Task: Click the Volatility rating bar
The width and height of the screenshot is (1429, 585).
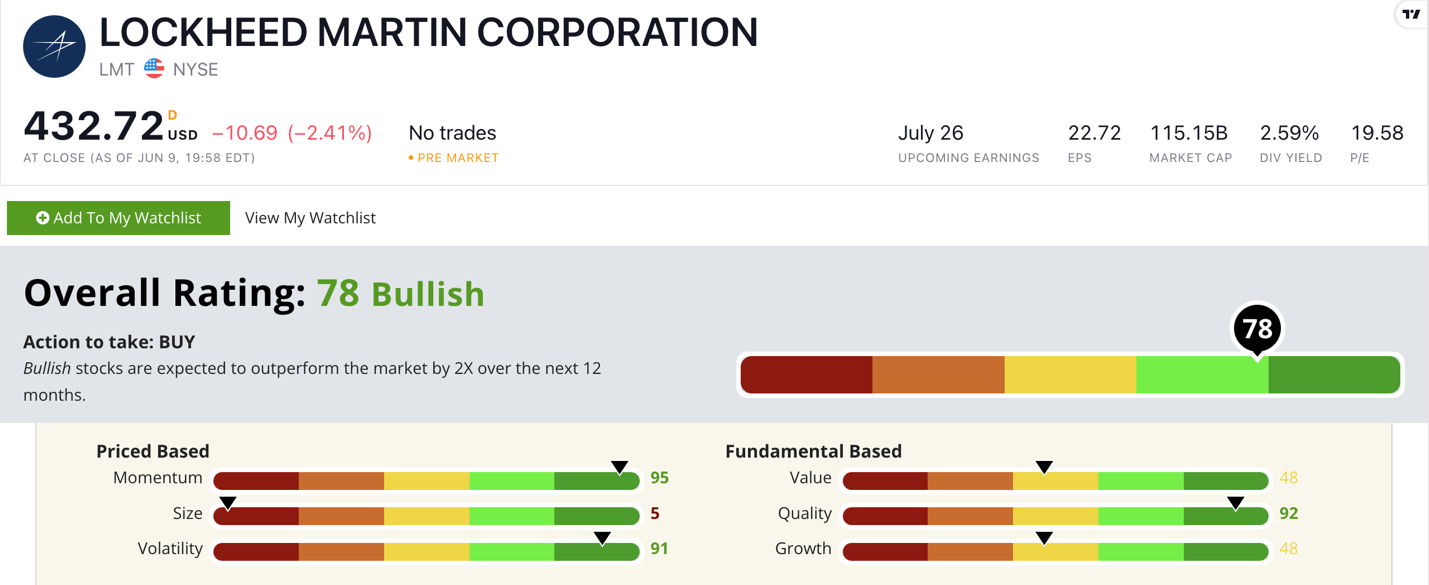Action: tap(426, 552)
